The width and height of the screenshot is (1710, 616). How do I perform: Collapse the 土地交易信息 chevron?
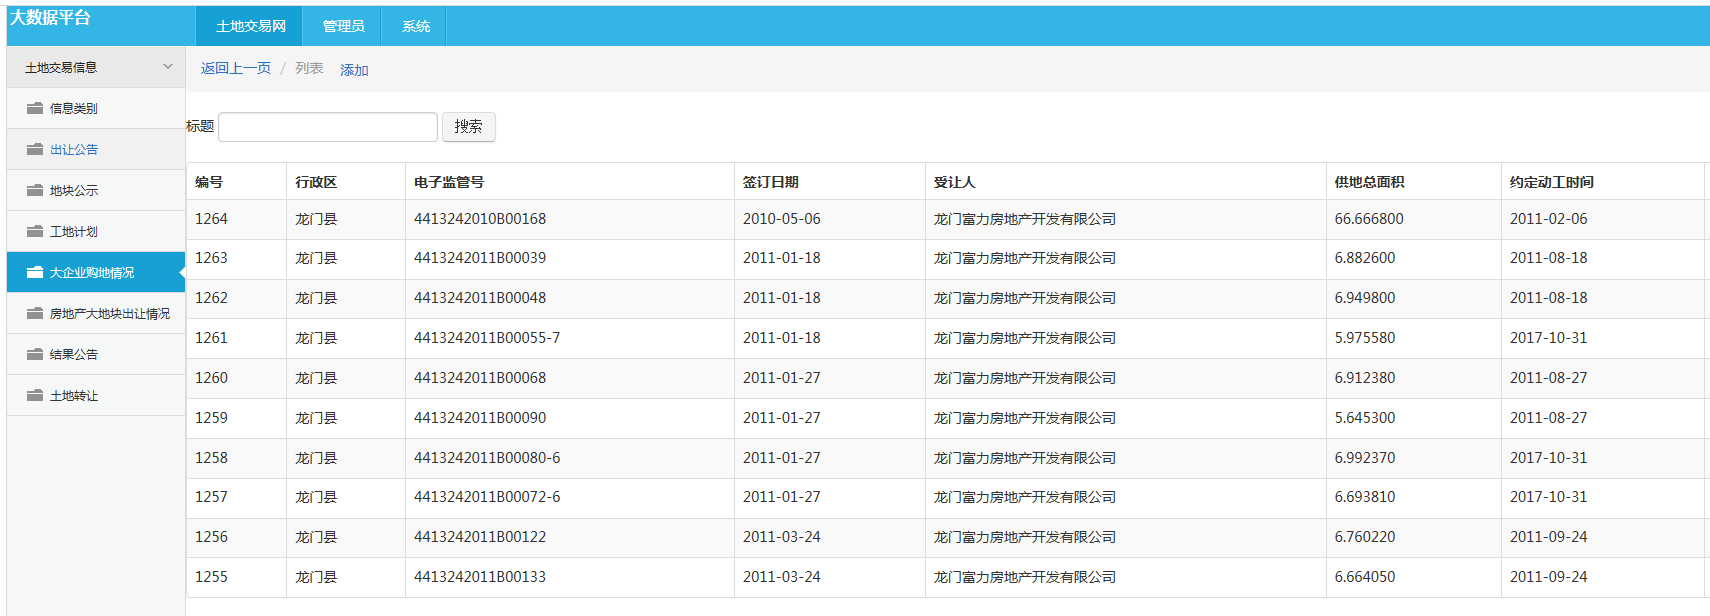point(168,67)
